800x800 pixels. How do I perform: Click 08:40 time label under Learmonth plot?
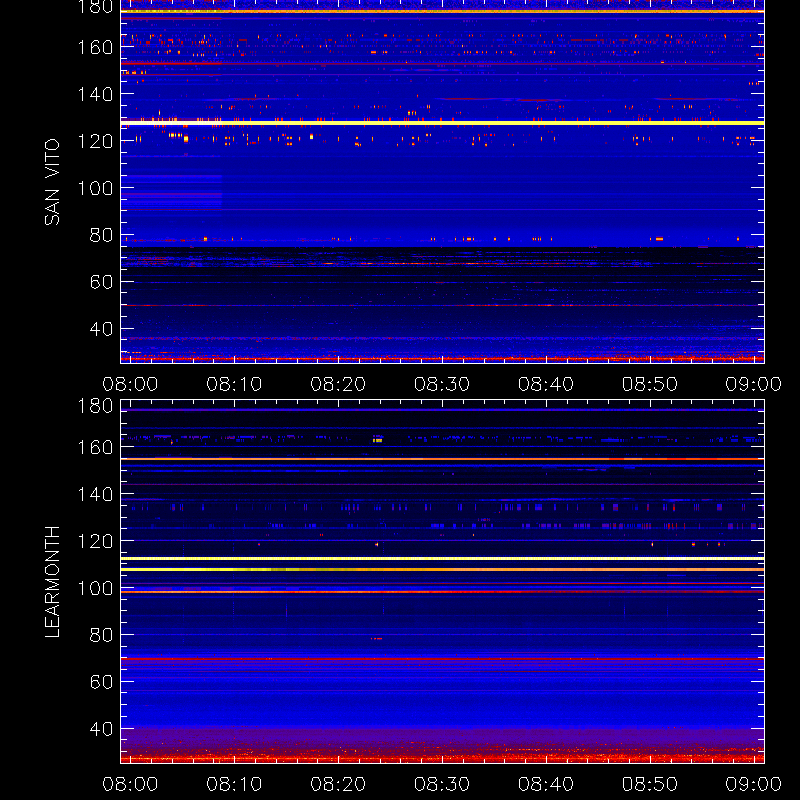546,784
